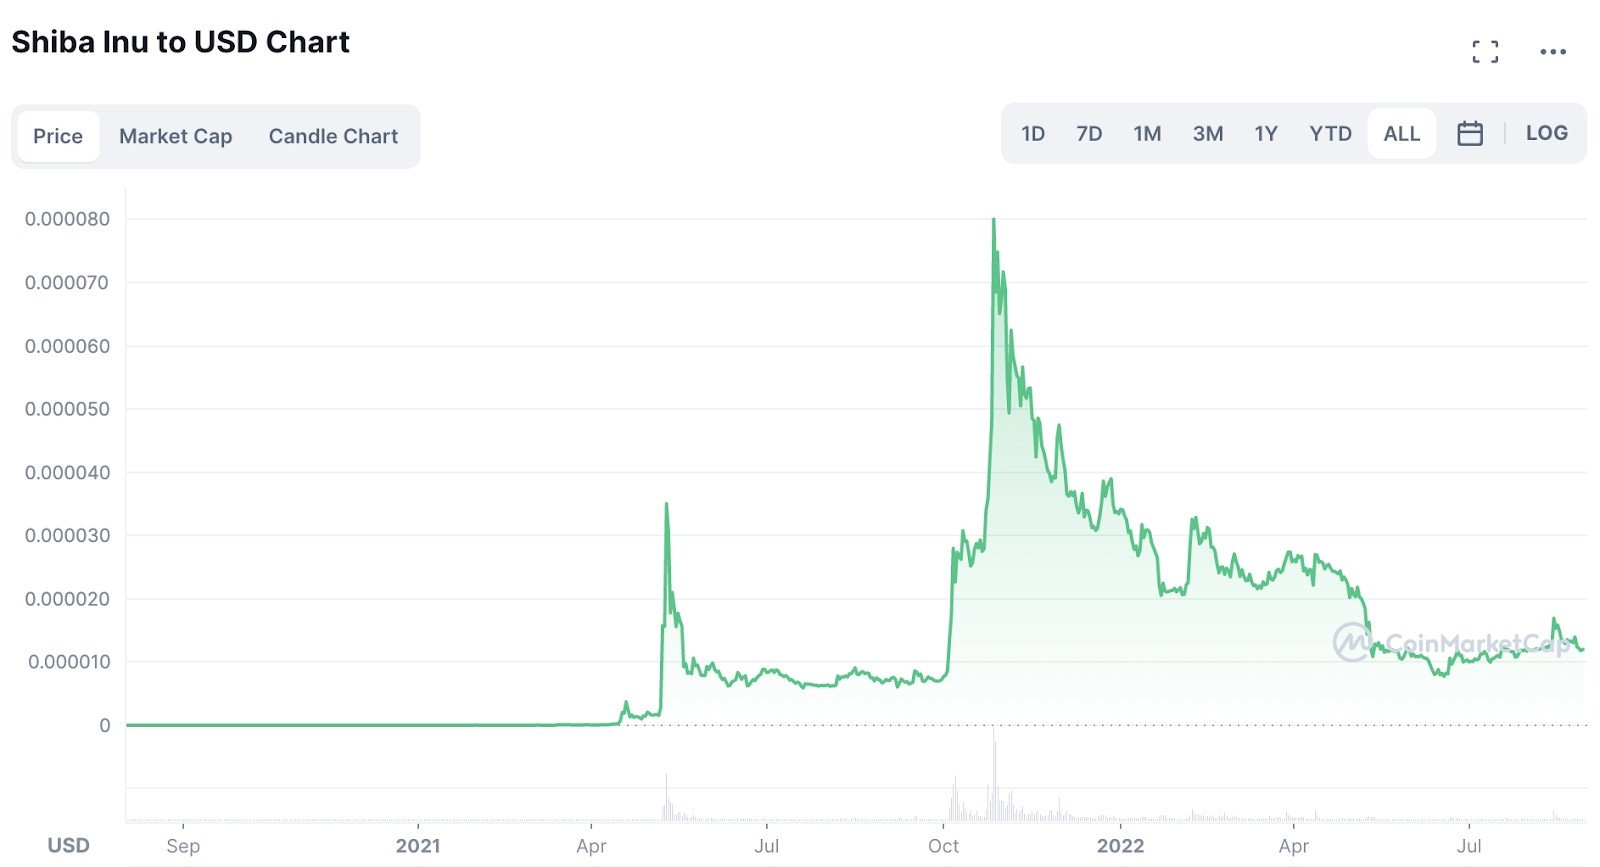This screenshot has width=1600, height=867.
Task: Select the 1D time range
Action: 1033,133
